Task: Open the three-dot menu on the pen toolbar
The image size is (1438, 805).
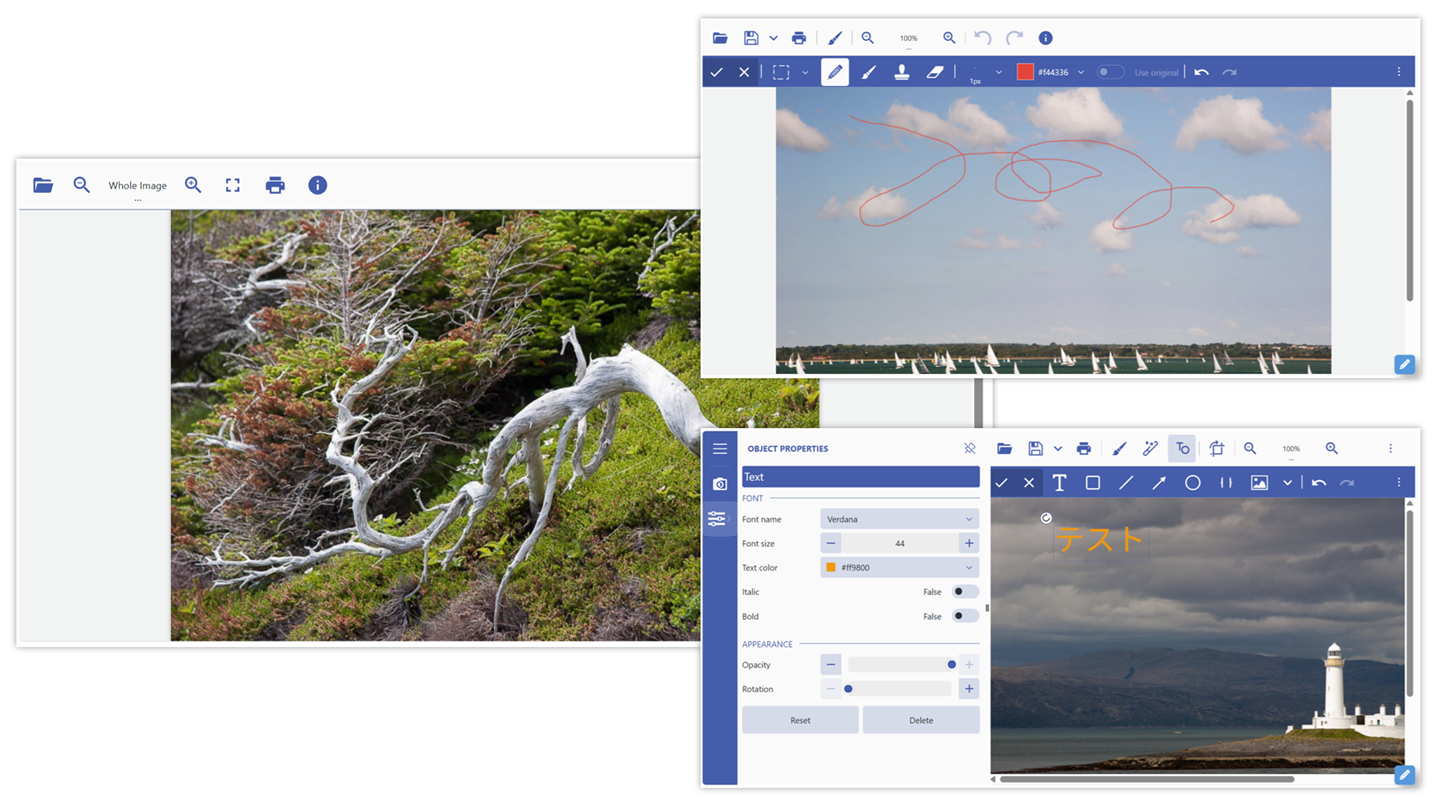Action: click(1398, 71)
